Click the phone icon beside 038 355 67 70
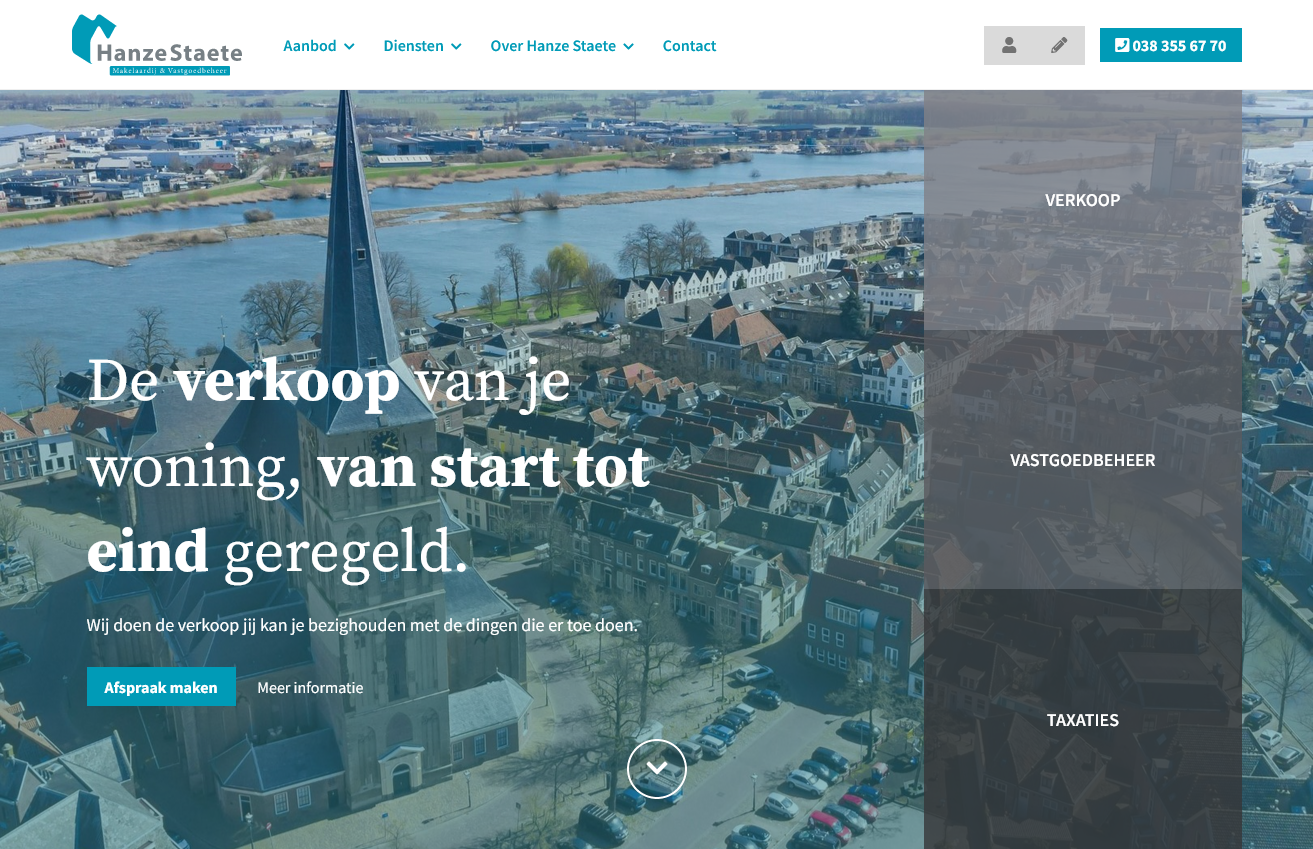The height and width of the screenshot is (849, 1313). click(1121, 45)
